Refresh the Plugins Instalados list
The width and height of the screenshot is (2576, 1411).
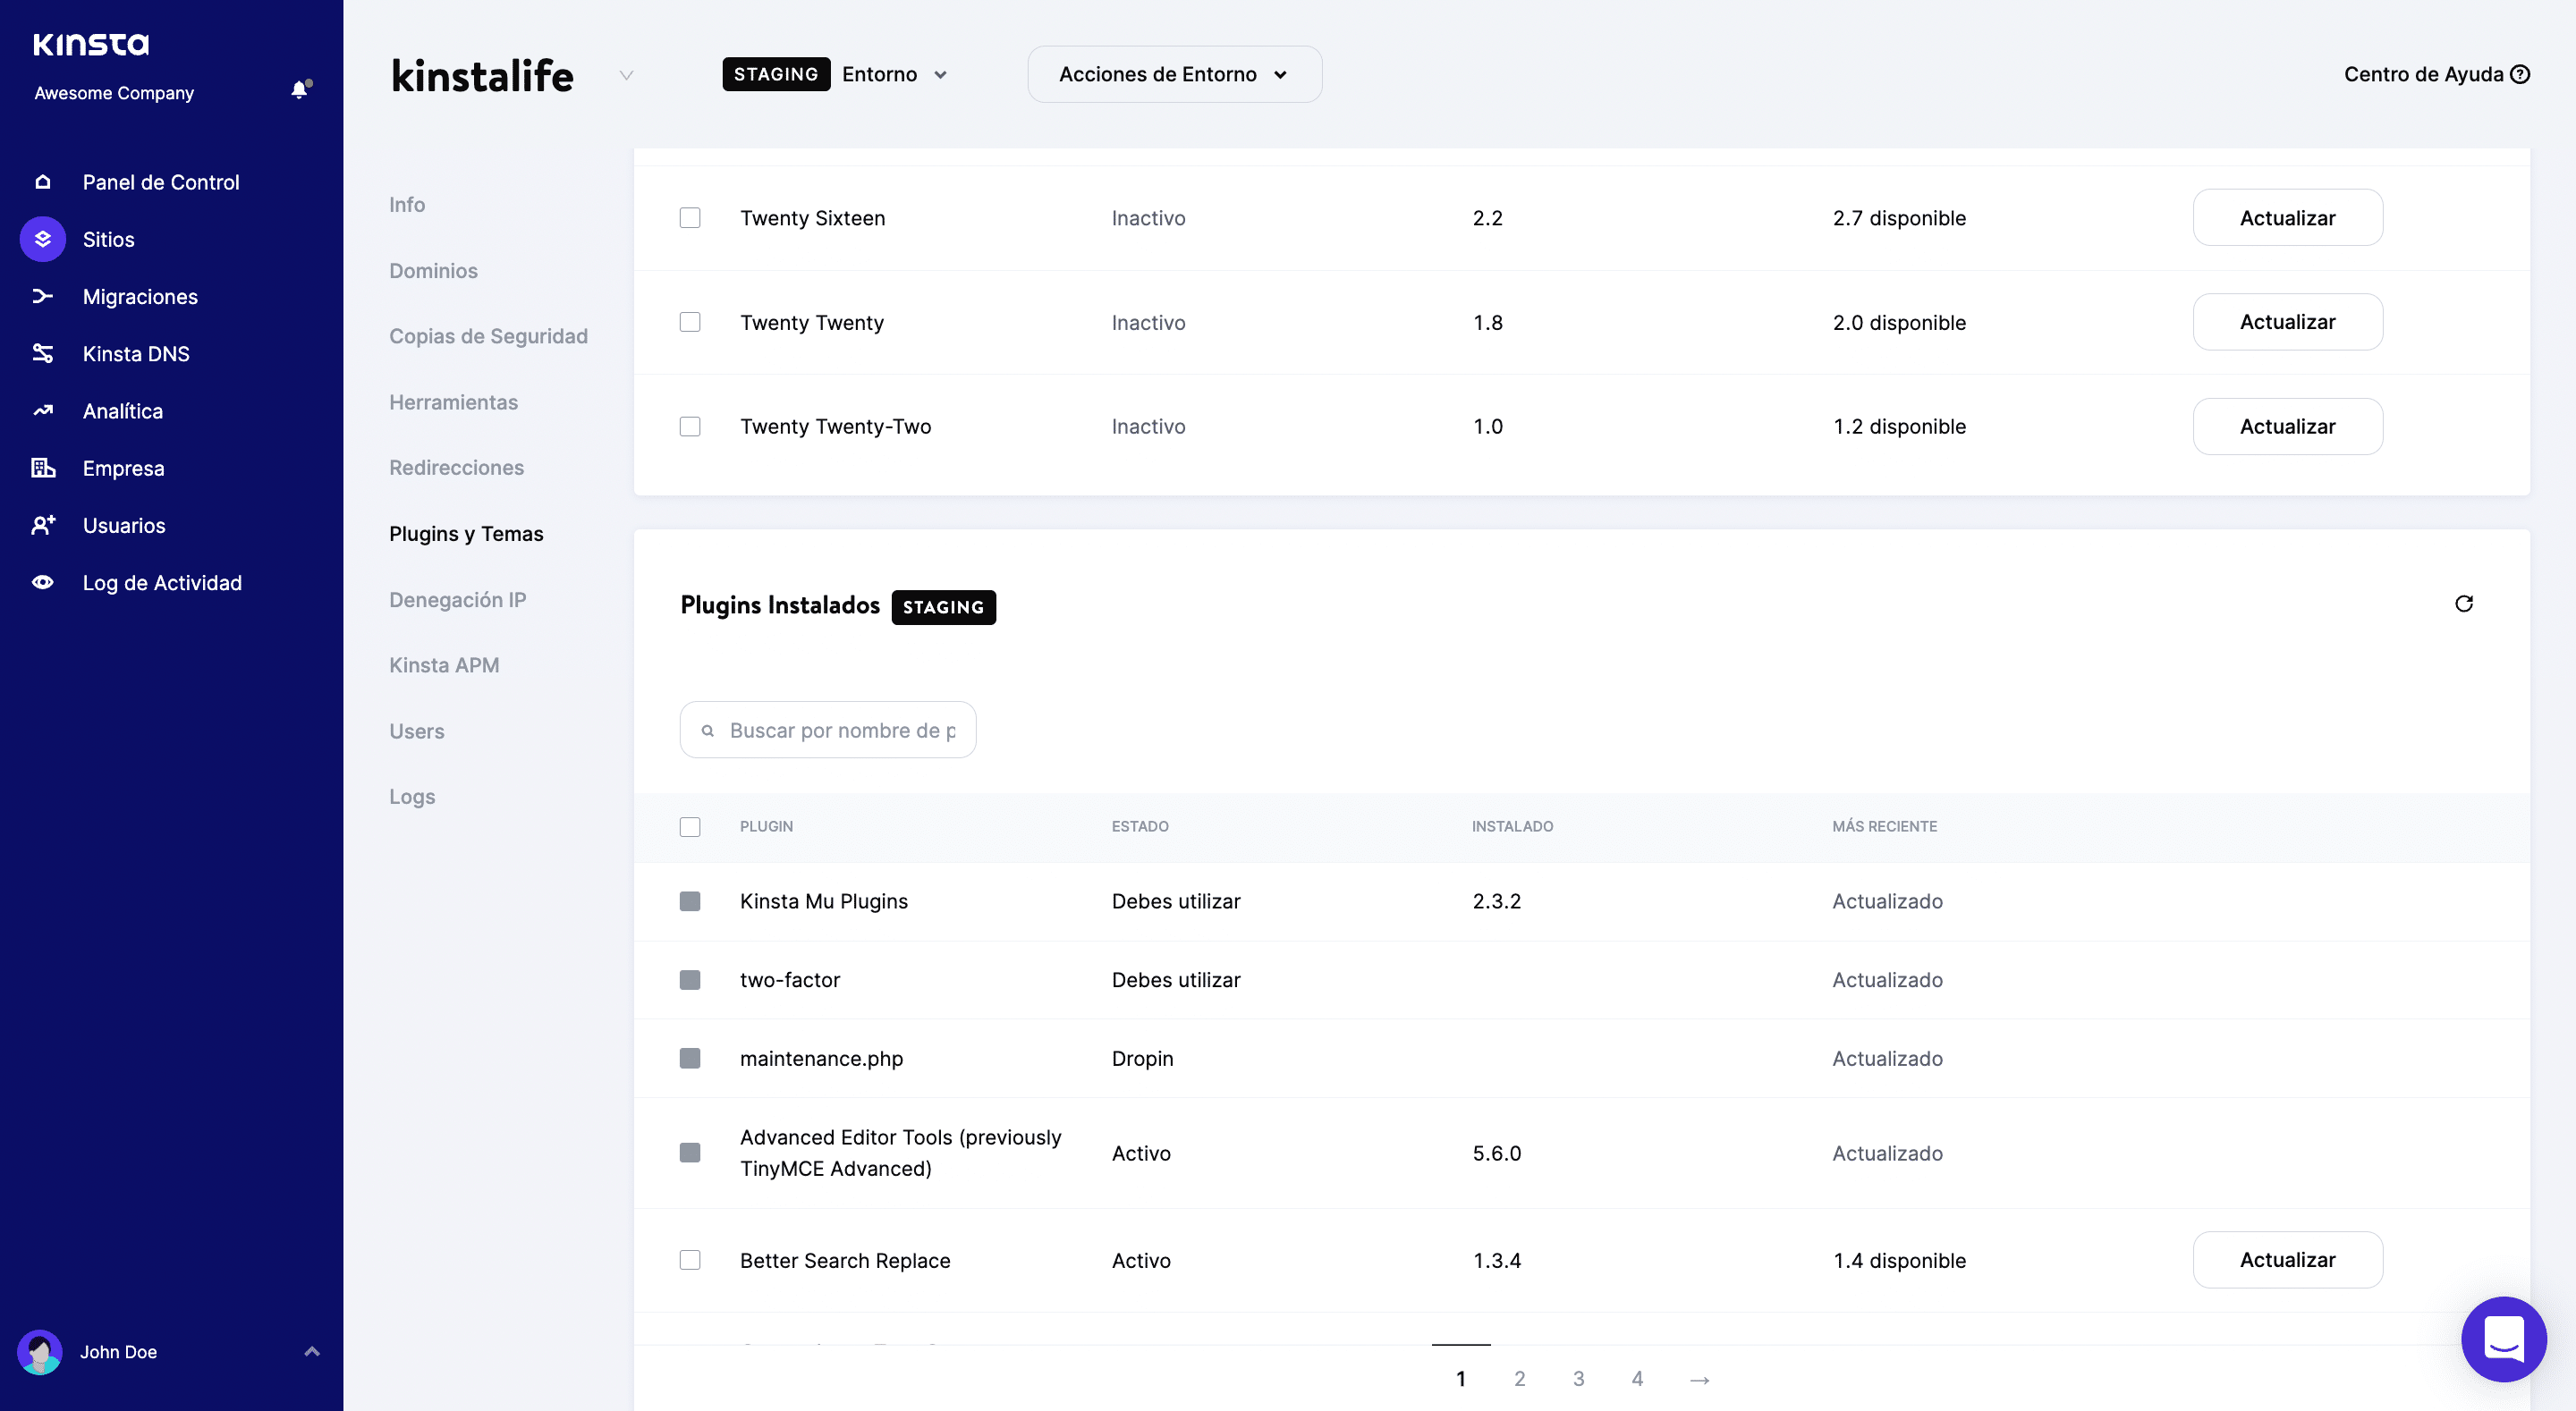click(2463, 603)
